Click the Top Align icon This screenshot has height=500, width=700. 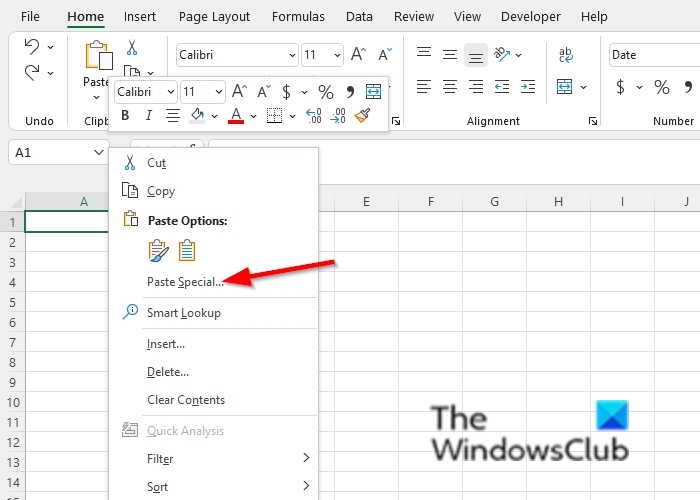(424, 54)
